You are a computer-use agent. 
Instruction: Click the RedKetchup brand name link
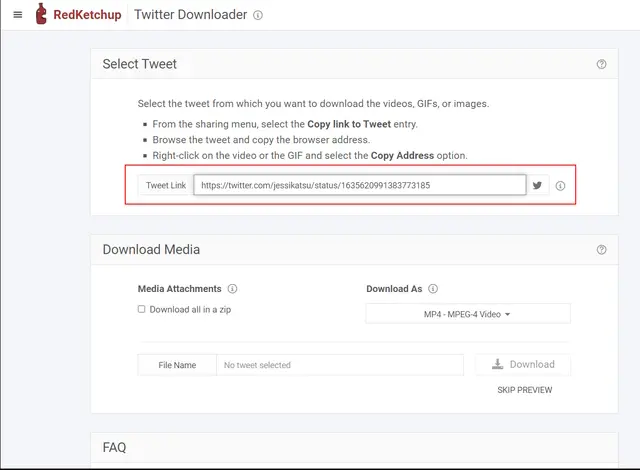pyautogui.click(x=88, y=15)
